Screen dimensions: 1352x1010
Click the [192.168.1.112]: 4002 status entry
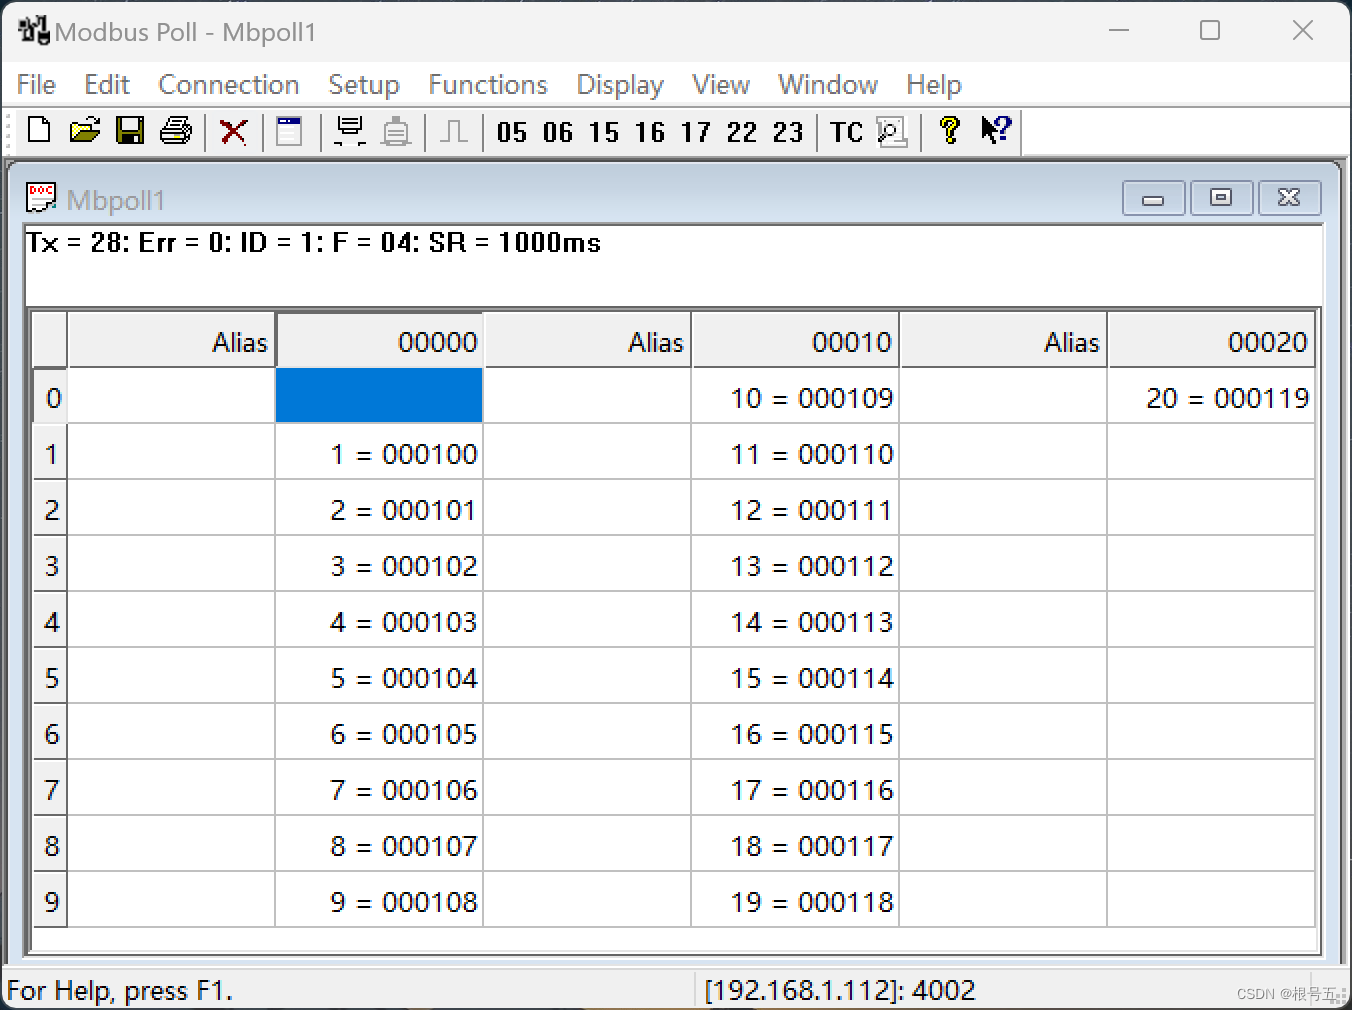click(x=840, y=990)
